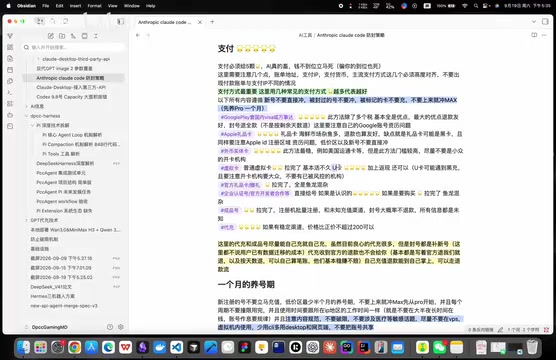Open the View menu
Viewport: 556px width, 360px height.
[112, 6]
